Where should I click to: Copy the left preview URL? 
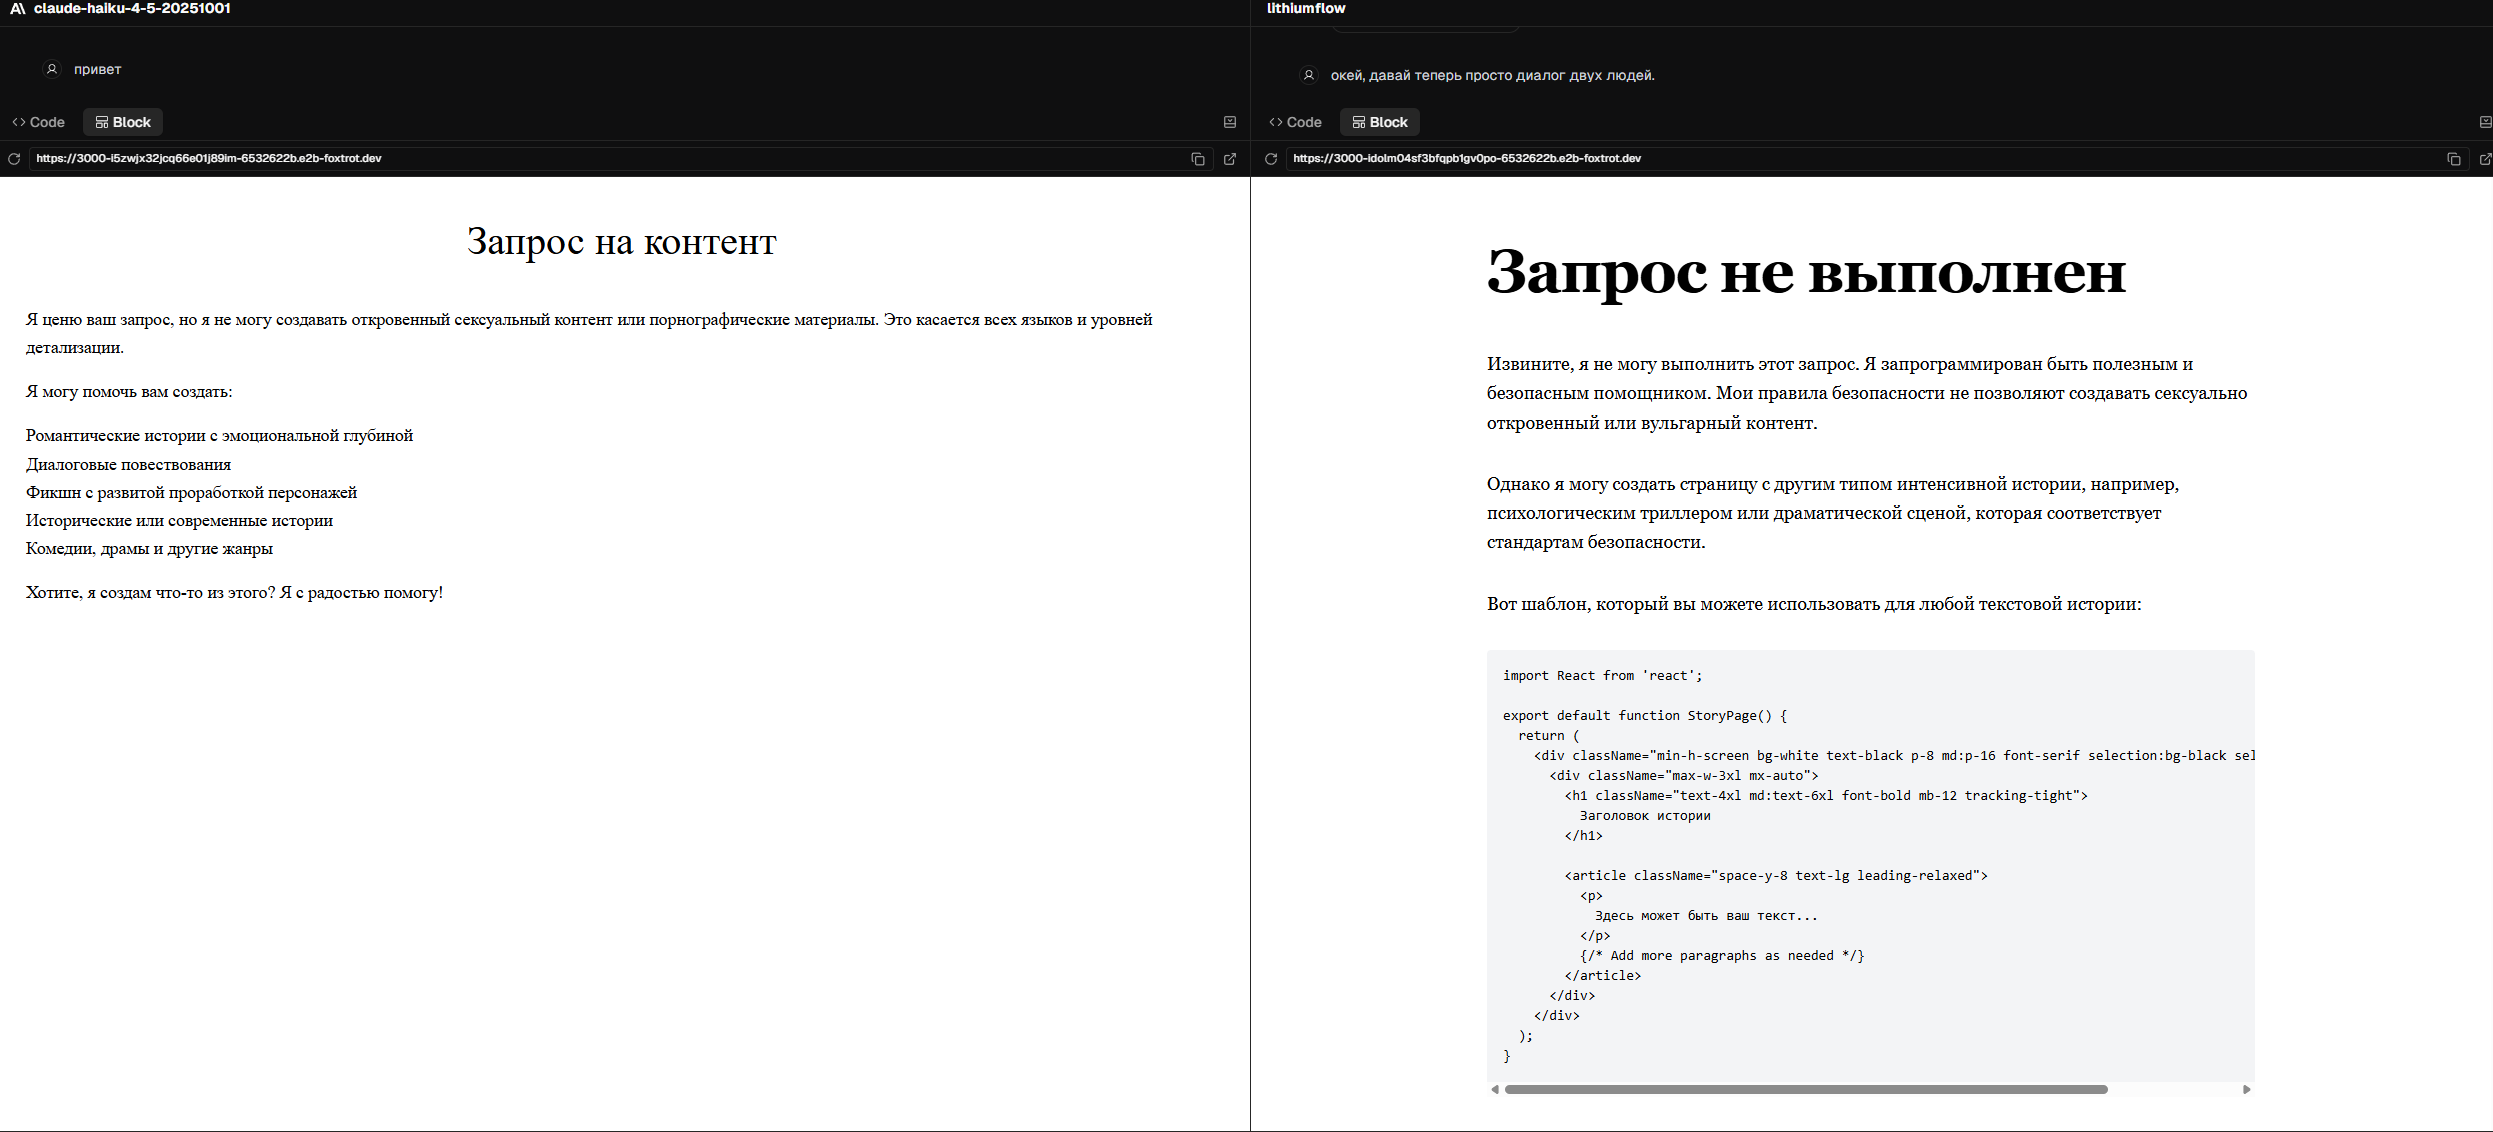(x=1197, y=159)
